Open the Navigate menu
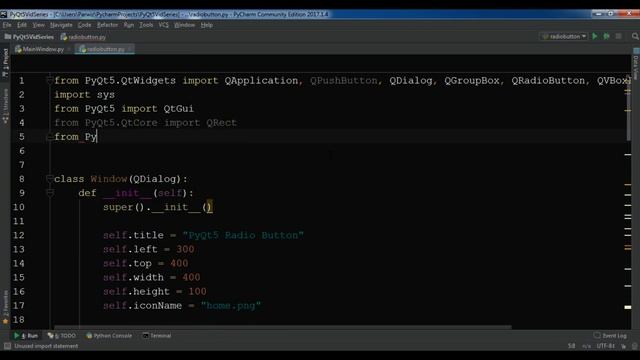The image size is (640, 360). click(x=61, y=25)
